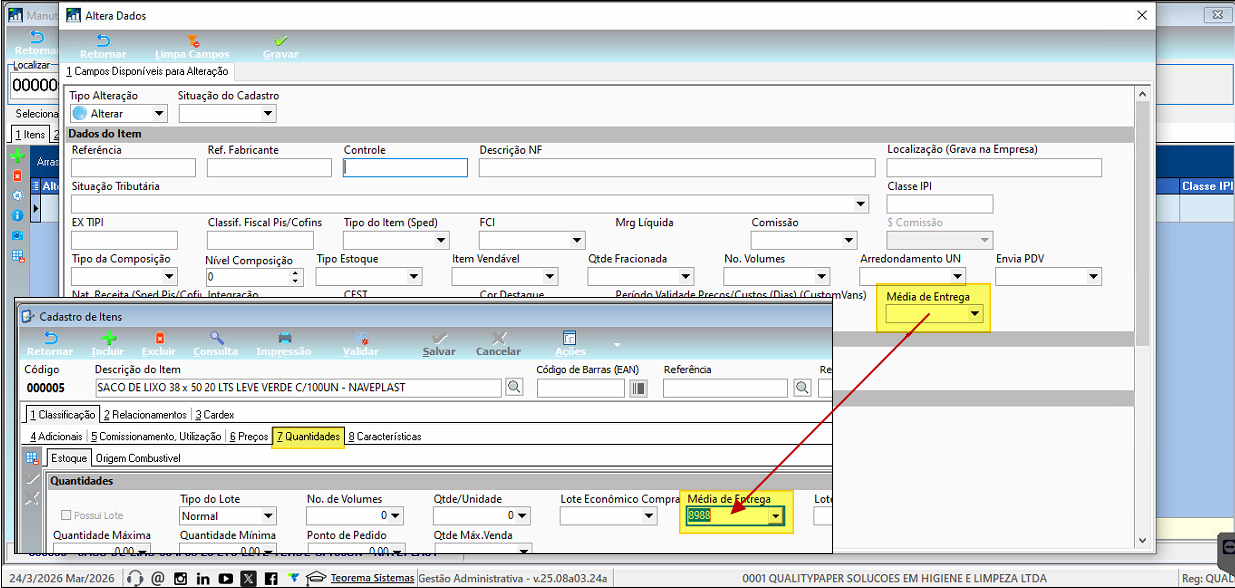
Task: Click Retornar in Altera Dados toolbar
Action: pyautogui.click(x=102, y=41)
